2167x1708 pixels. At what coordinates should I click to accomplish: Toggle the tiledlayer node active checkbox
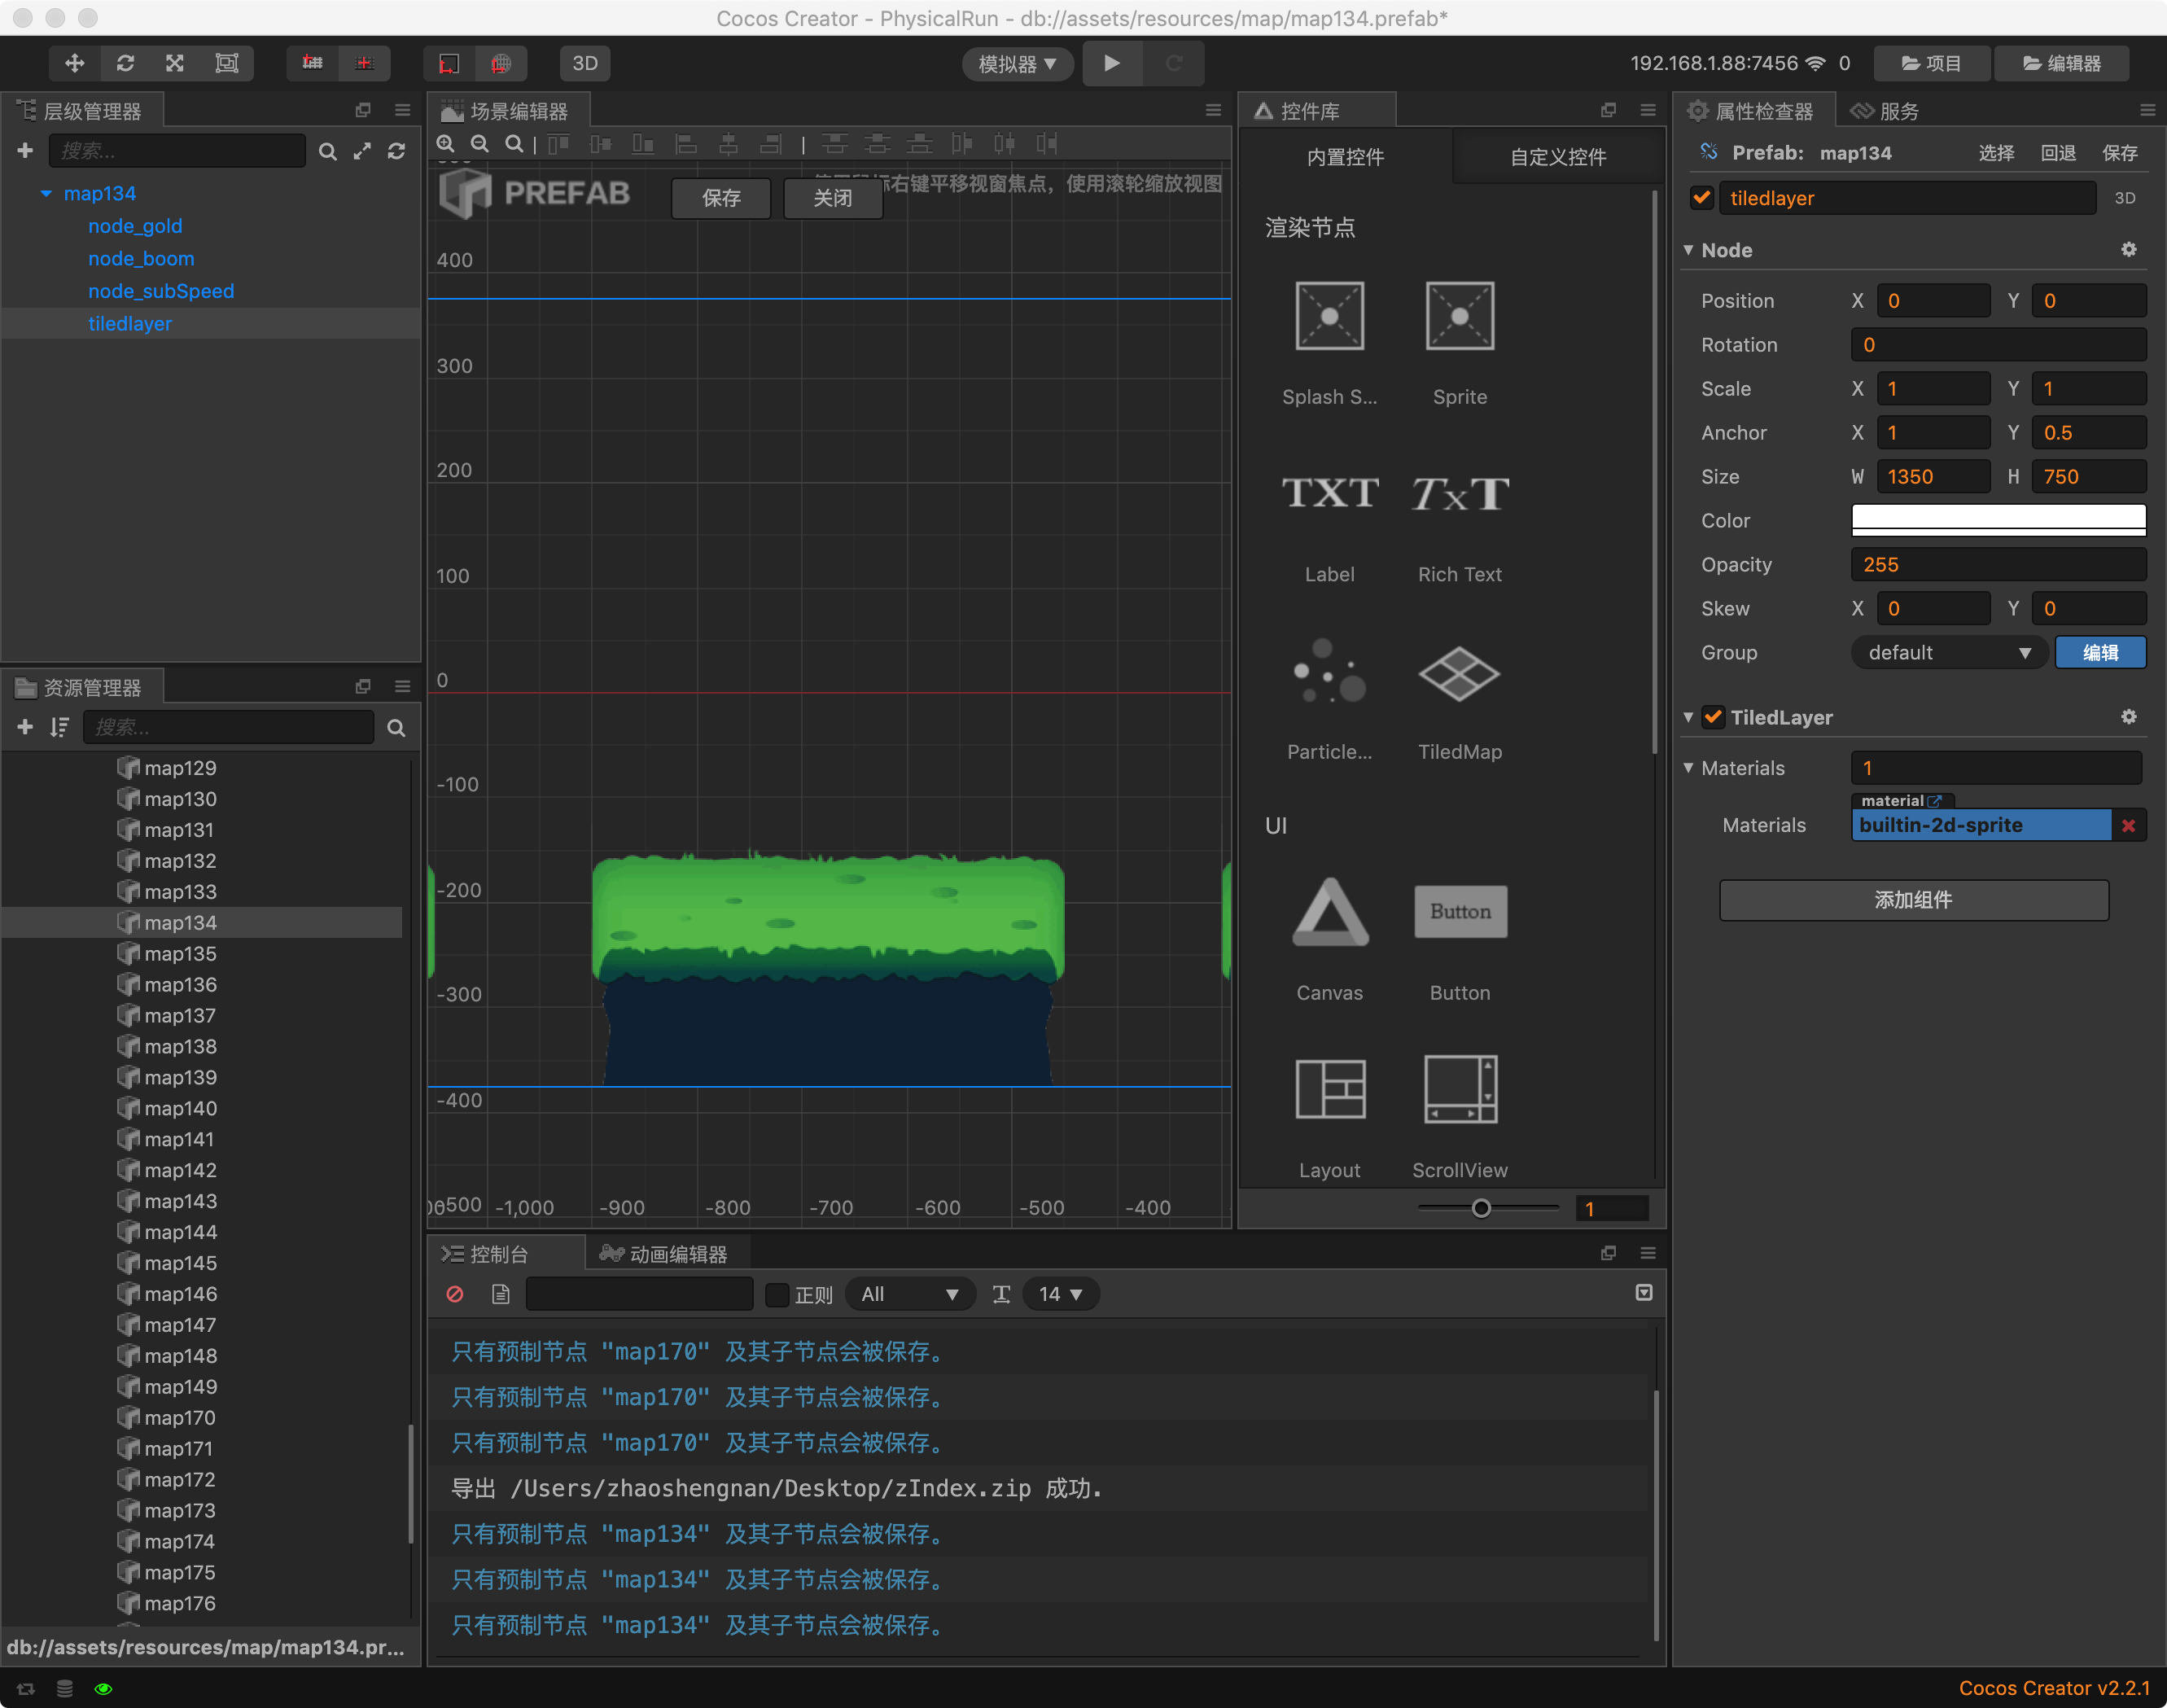click(1701, 198)
